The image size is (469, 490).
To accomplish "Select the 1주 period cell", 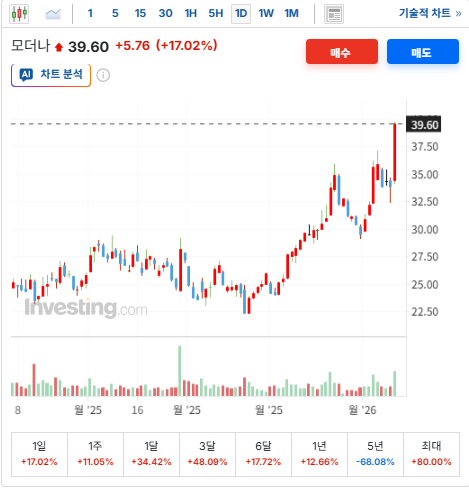I will (x=95, y=454).
